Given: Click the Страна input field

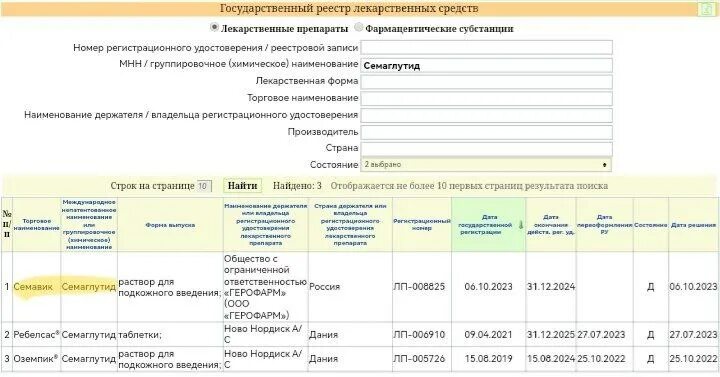Looking at the screenshot, I should click(x=486, y=148).
